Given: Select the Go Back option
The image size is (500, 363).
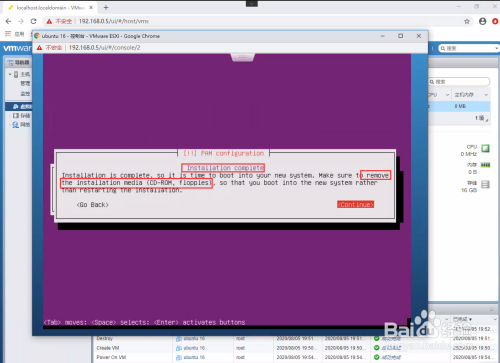Looking at the screenshot, I should (93, 205).
